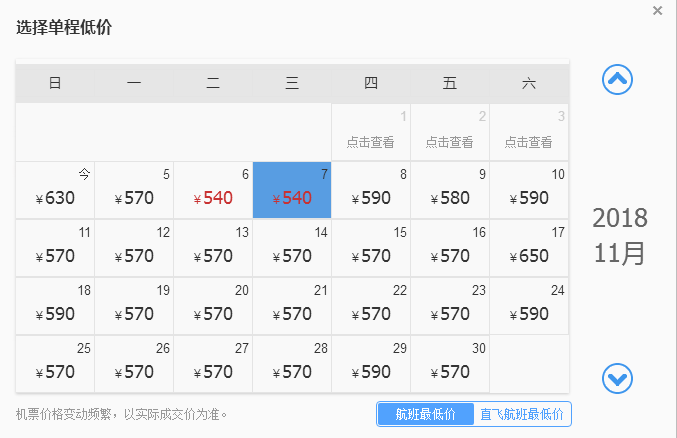Image resolution: width=677 pixels, height=438 pixels.
Task: Click the 日 weekday column header
Action: [55, 83]
